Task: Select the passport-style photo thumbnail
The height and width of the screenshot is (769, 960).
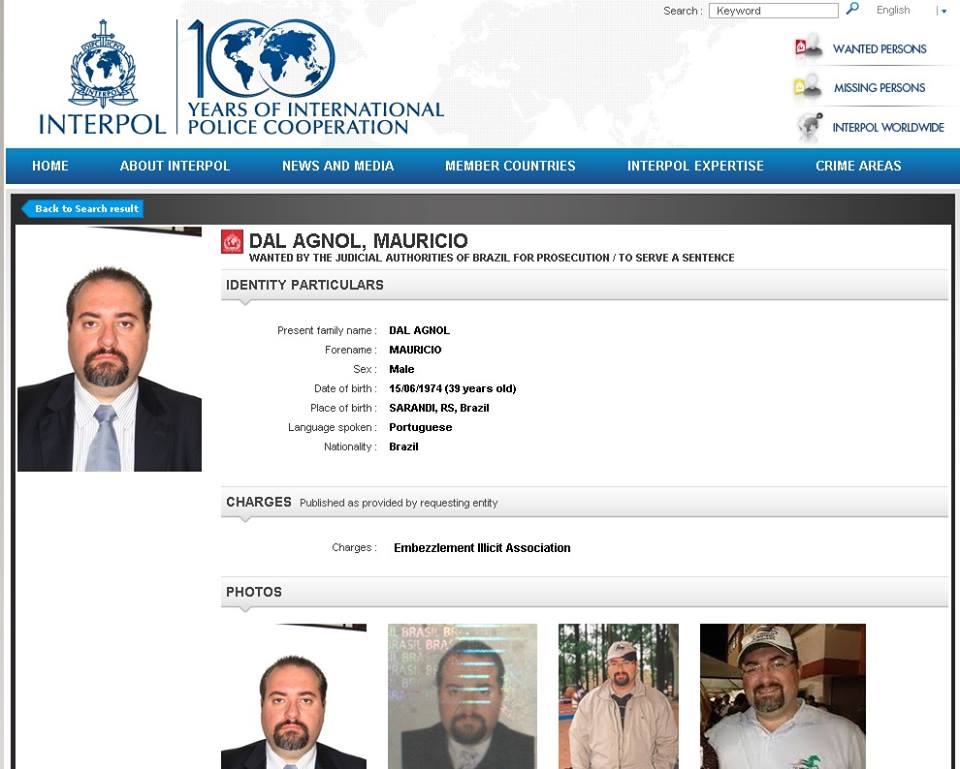Action: (x=462, y=696)
